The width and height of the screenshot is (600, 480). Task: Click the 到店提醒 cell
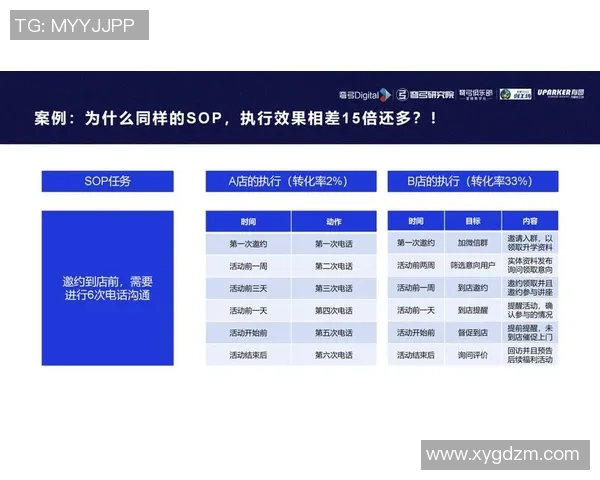(473, 310)
